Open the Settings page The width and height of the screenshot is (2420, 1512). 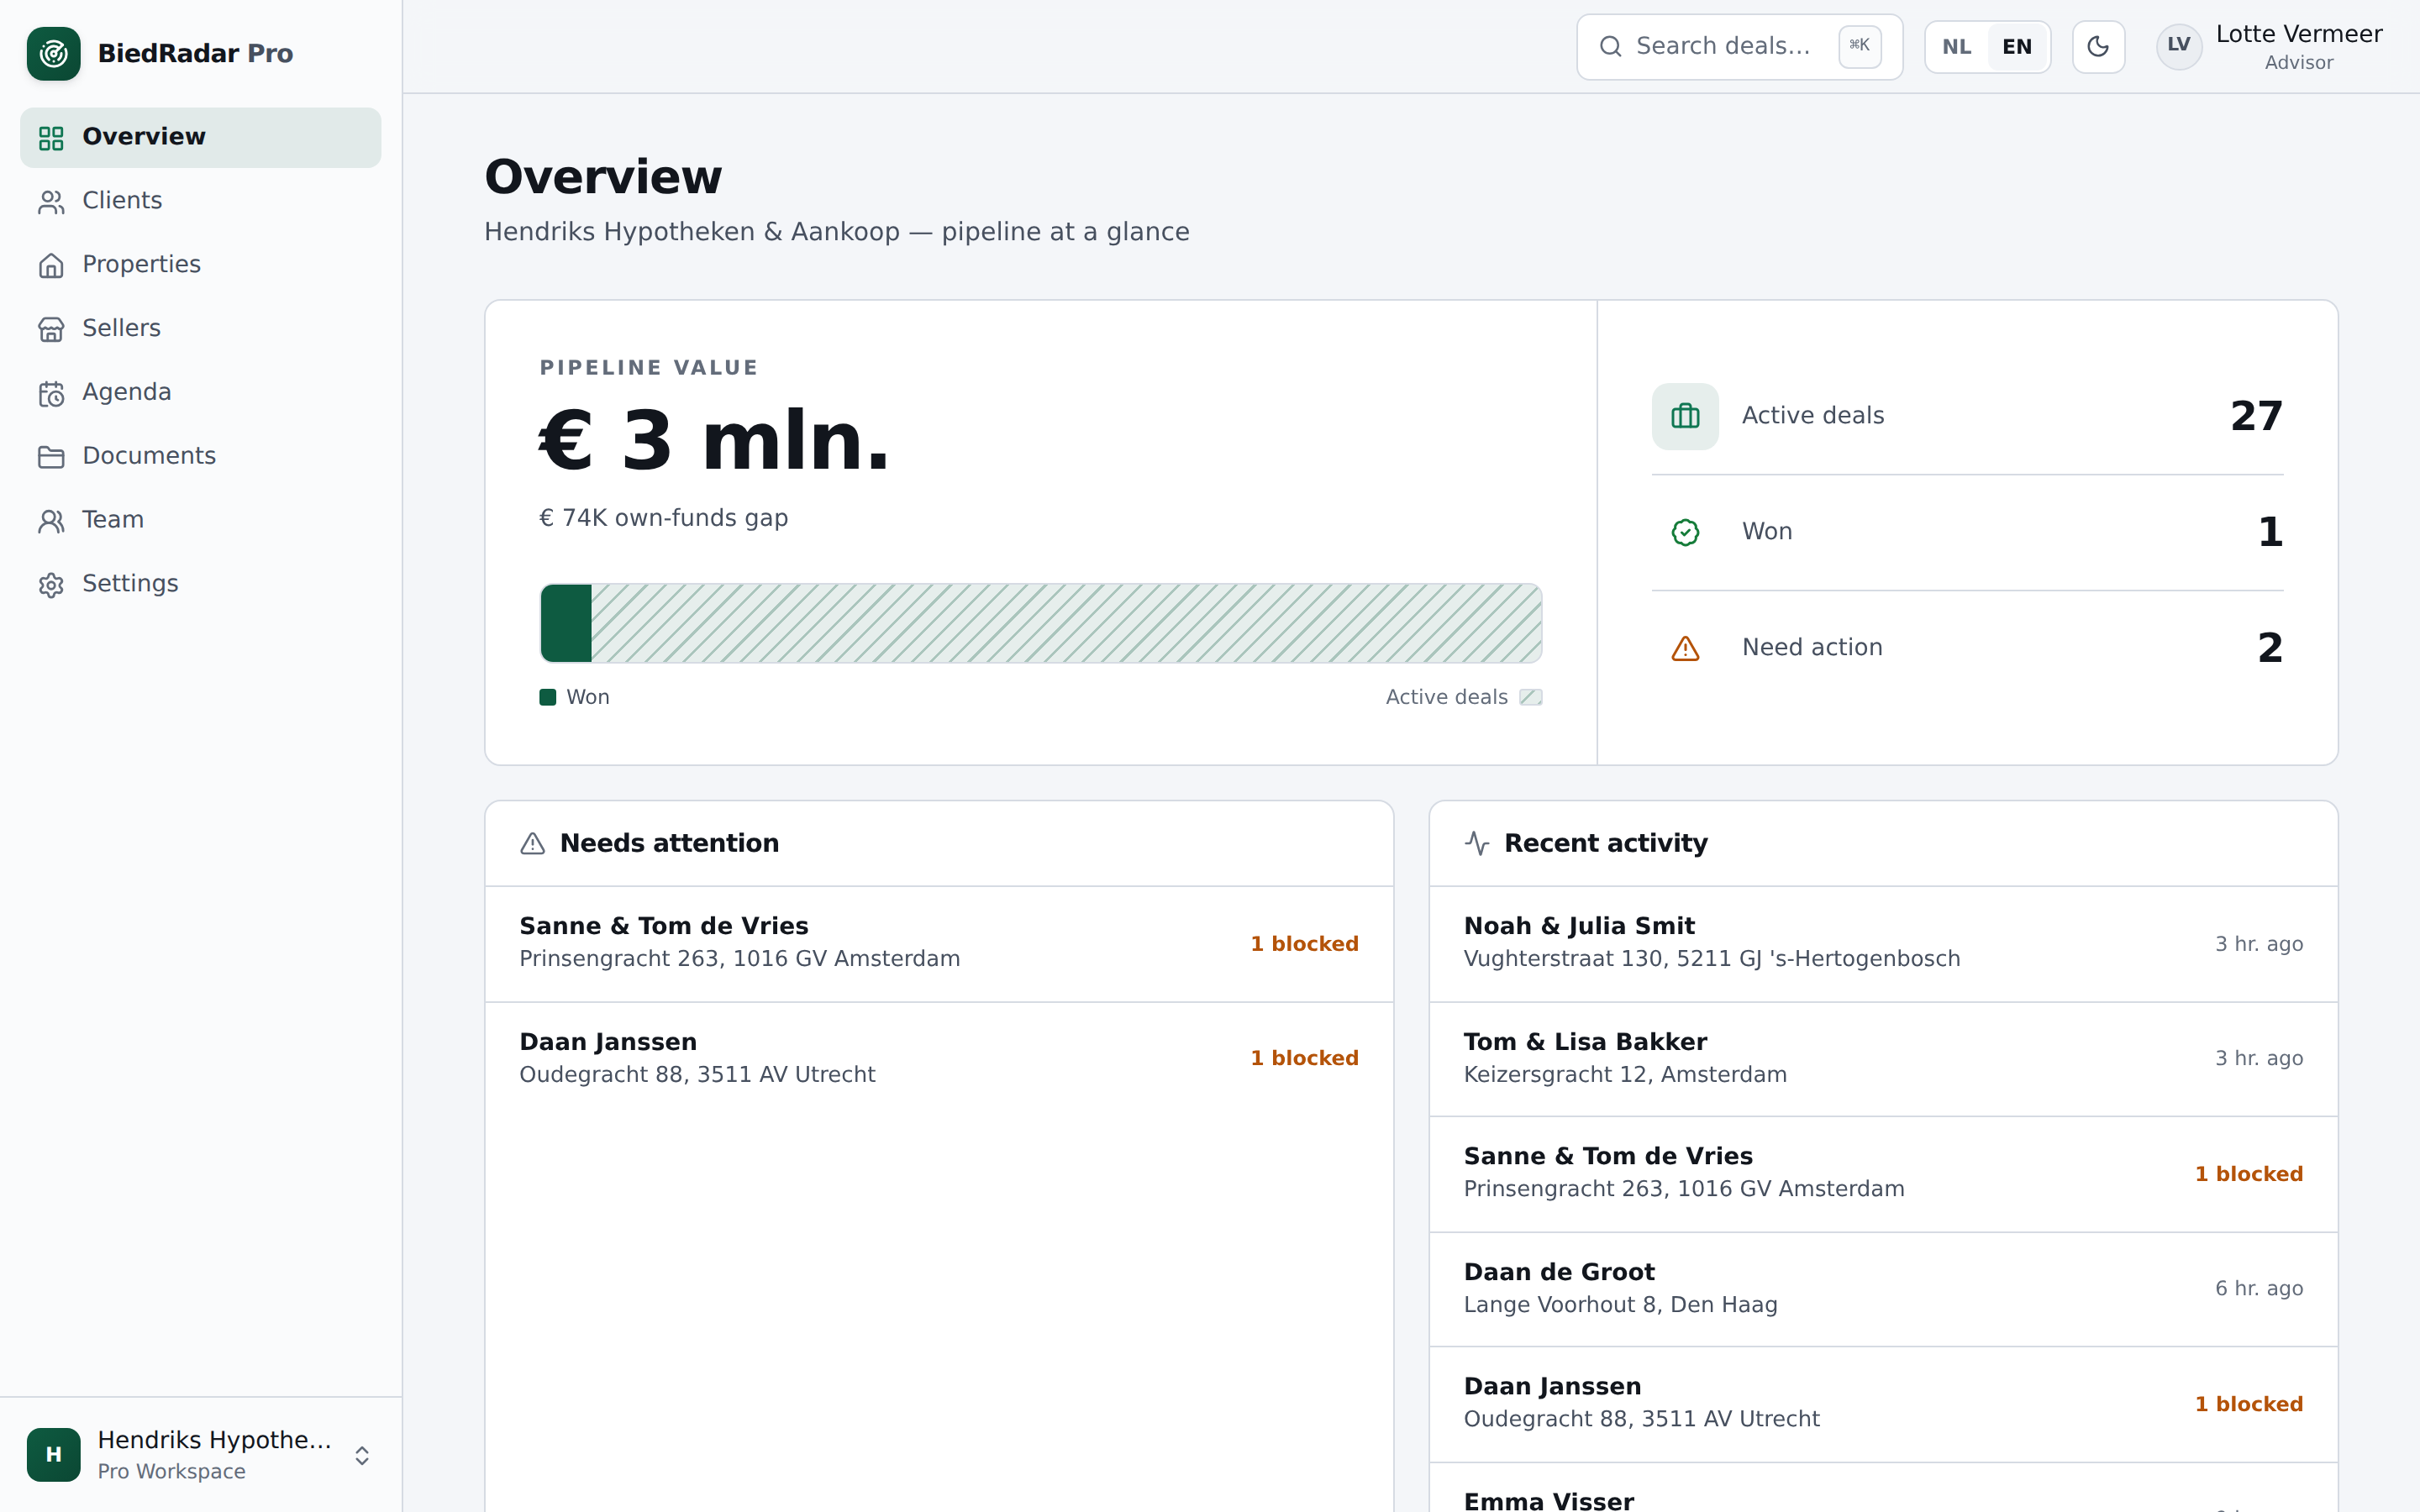tap(200, 585)
